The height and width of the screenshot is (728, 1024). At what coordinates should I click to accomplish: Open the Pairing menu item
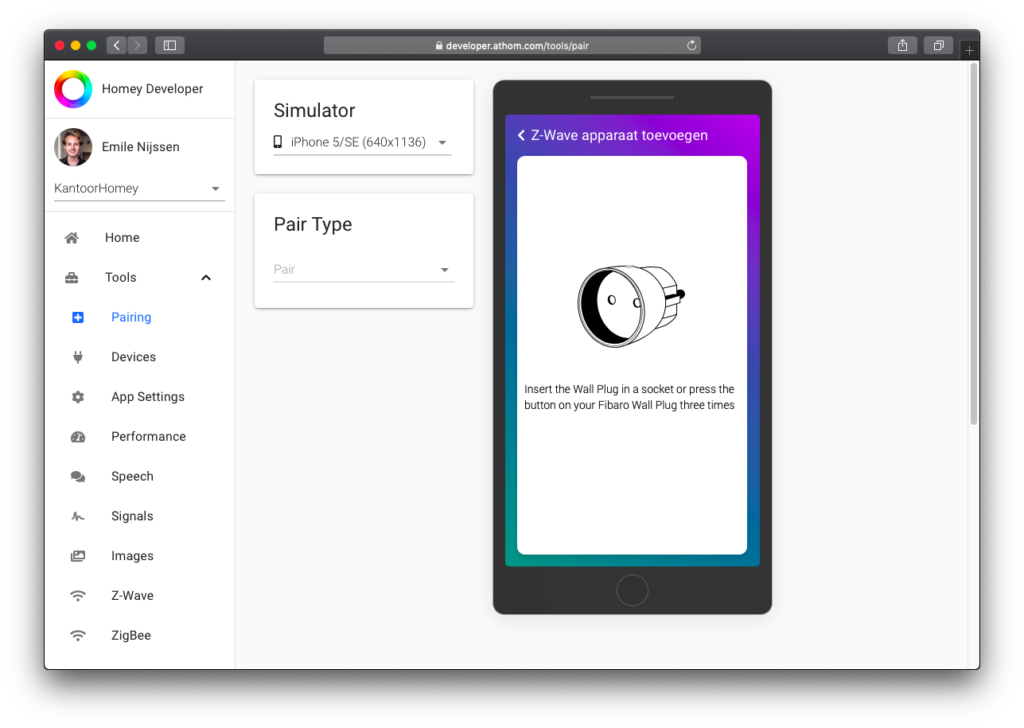tap(131, 317)
